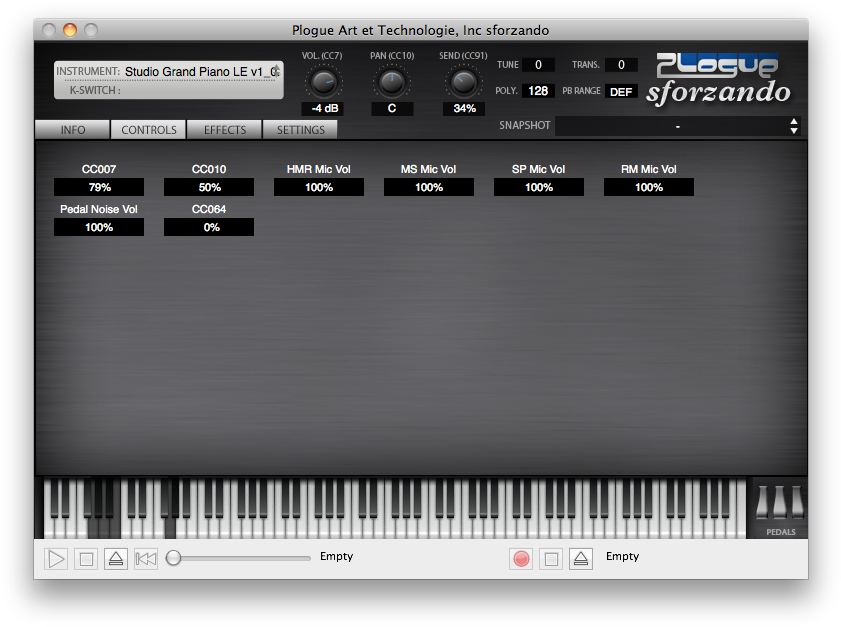
Task: Click the stop icon next to the record button
Action: pos(551,559)
